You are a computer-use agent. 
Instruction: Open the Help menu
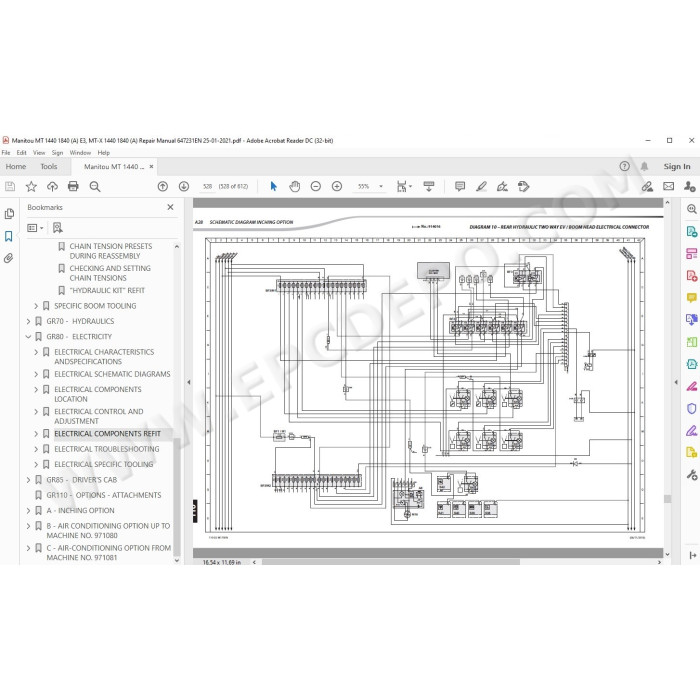(104, 153)
